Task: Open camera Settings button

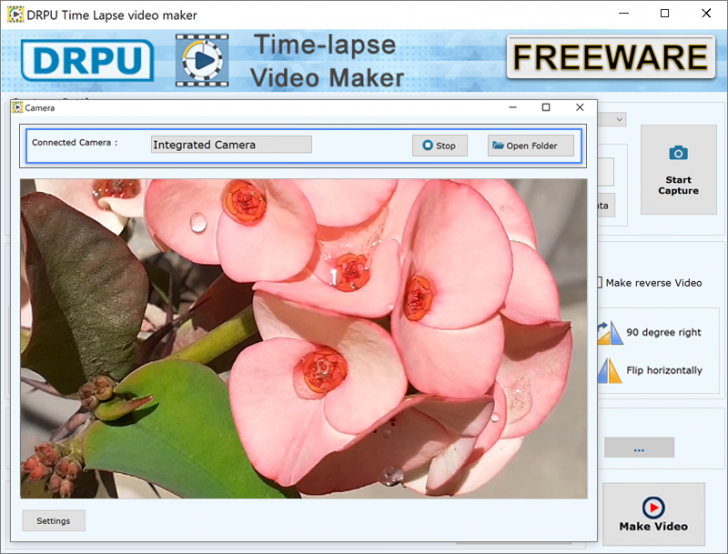Action: pos(54,521)
